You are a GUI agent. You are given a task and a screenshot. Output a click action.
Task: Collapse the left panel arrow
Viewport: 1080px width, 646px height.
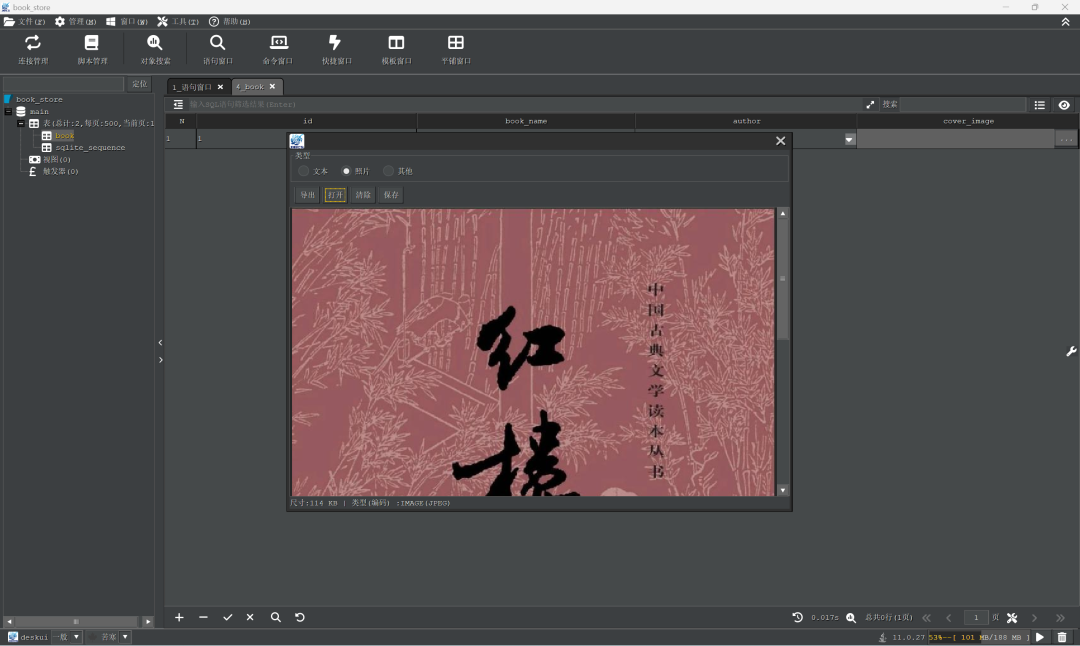[160, 342]
